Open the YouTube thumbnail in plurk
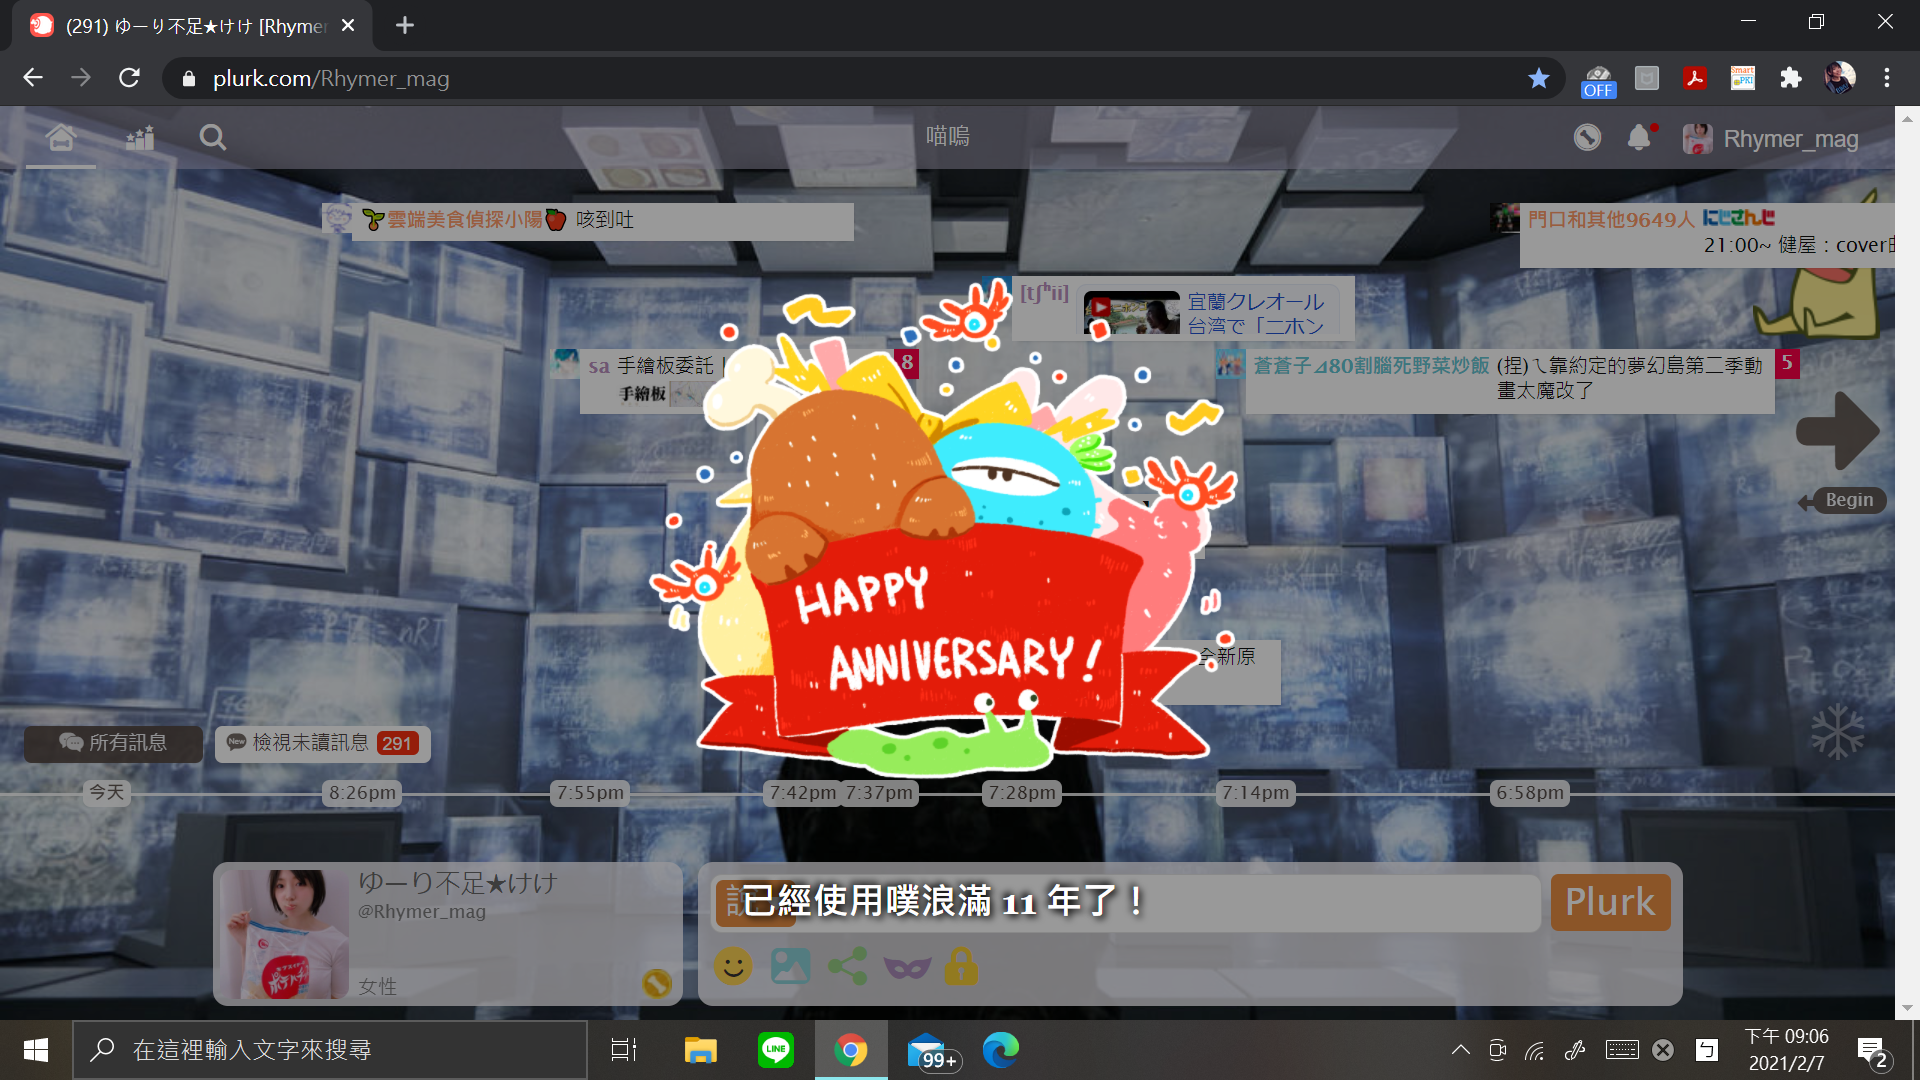1920x1080 pixels. pos(1132,313)
